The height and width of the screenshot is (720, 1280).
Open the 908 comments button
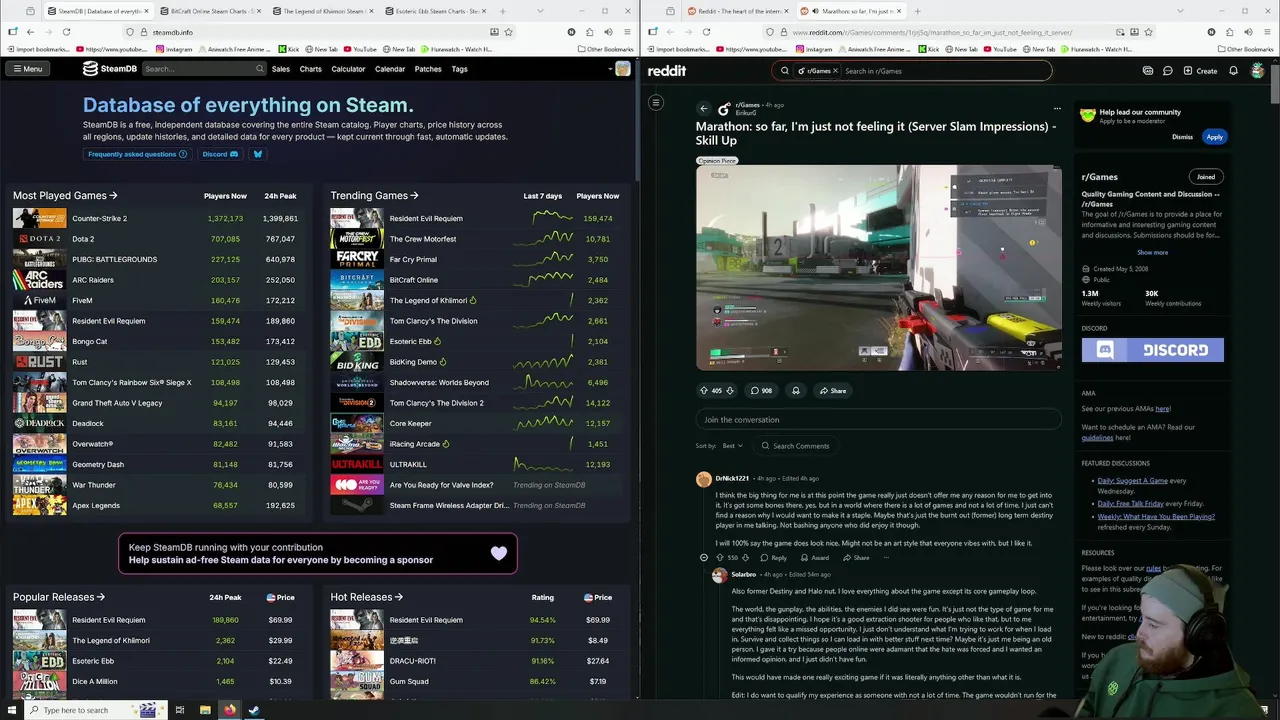(761, 391)
